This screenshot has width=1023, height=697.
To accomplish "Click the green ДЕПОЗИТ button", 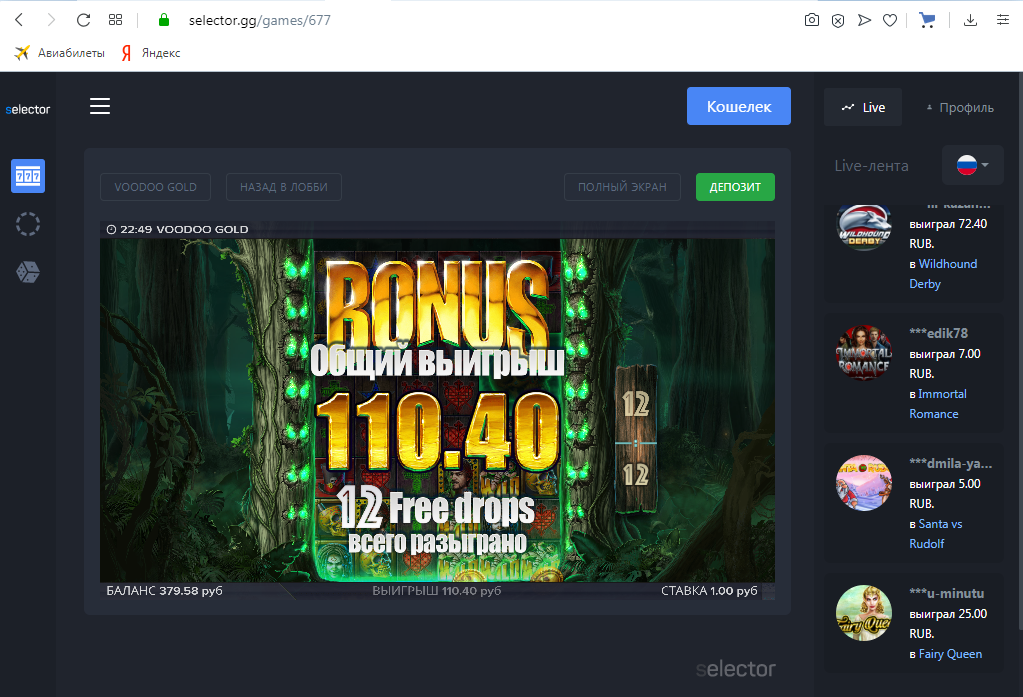I will [x=735, y=187].
